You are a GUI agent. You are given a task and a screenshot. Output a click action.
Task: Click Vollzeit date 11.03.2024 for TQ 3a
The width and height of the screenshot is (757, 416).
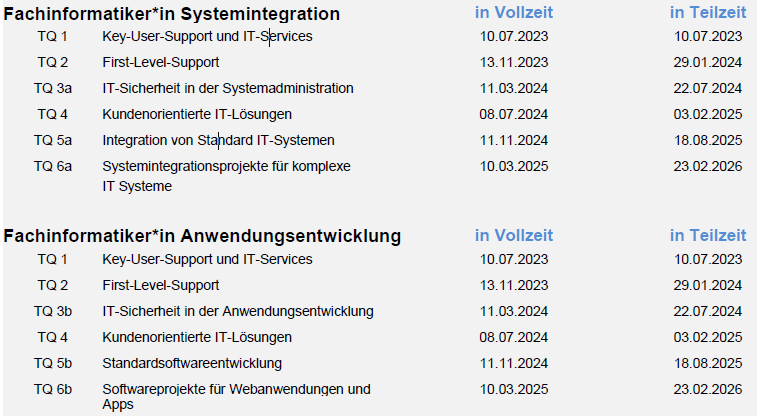tap(514, 88)
